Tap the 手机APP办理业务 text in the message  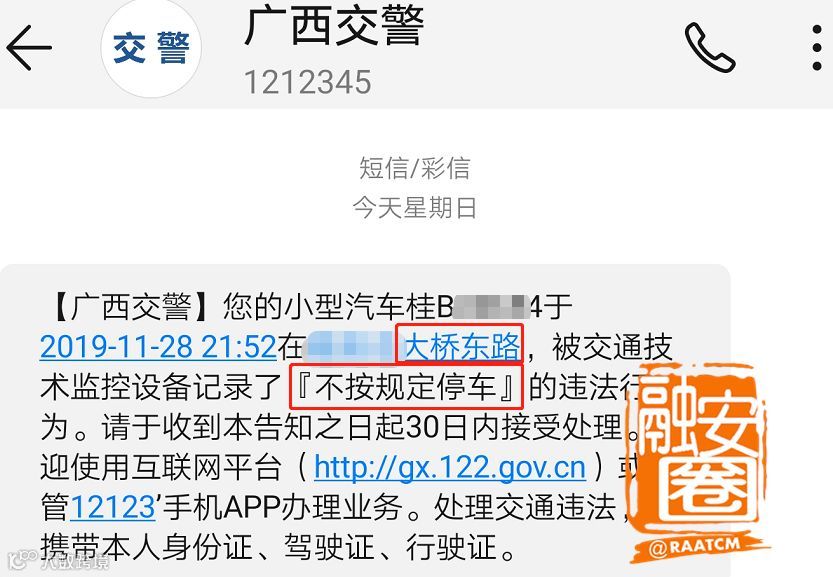pyautogui.click(x=282, y=507)
